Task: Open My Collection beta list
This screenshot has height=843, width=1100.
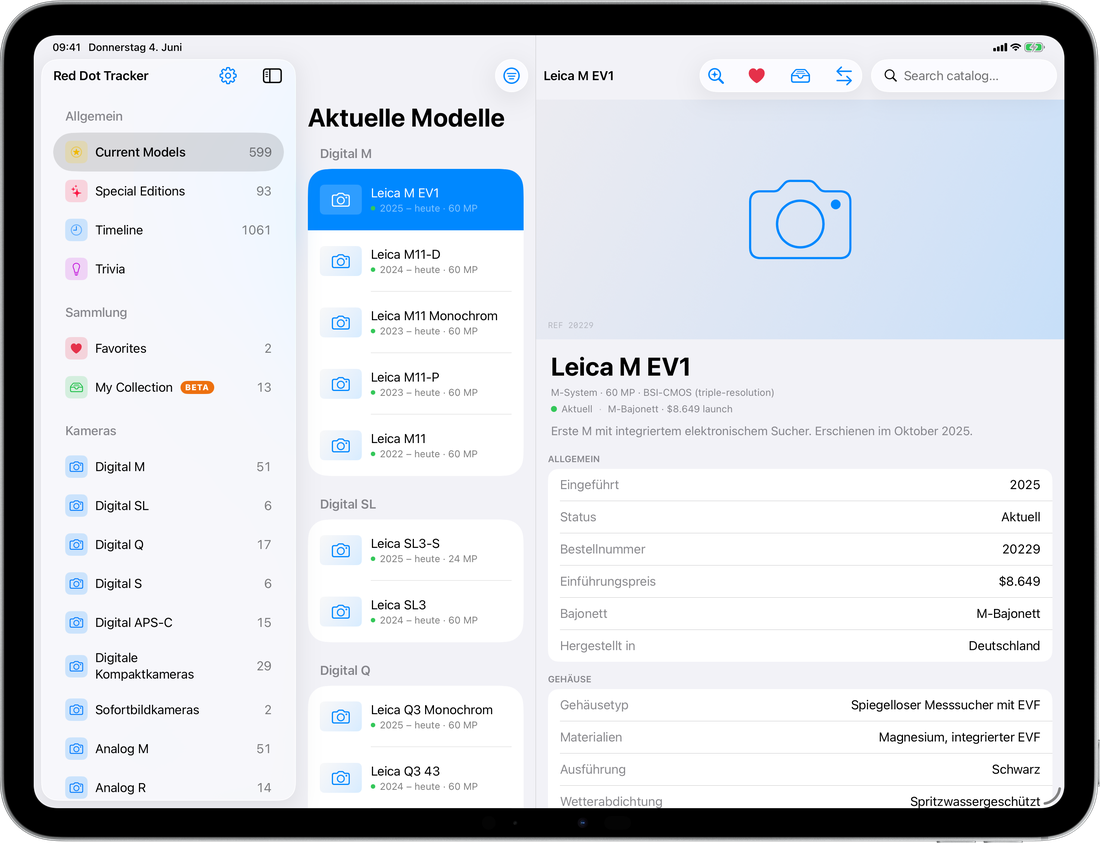Action: tap(168, 387)
